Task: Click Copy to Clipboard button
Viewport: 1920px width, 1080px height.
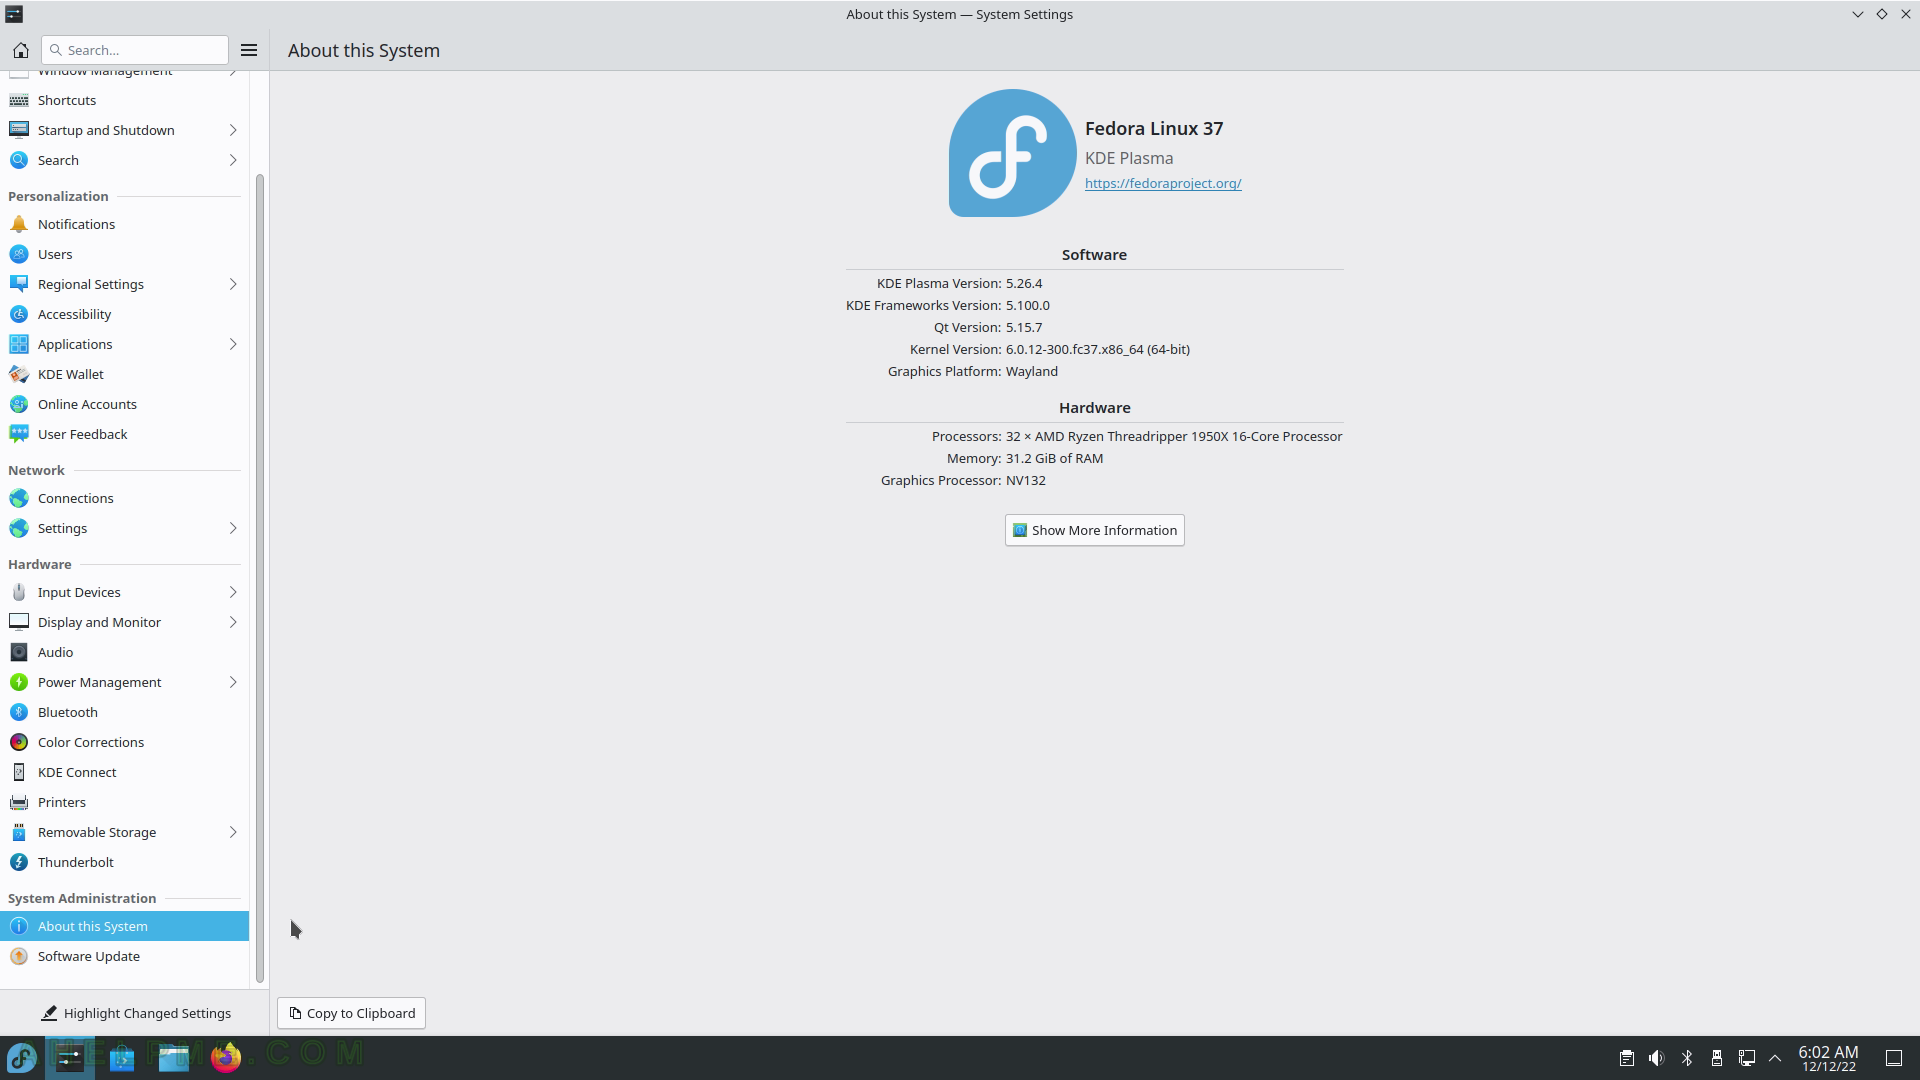Action: [x=351, y=1013]
